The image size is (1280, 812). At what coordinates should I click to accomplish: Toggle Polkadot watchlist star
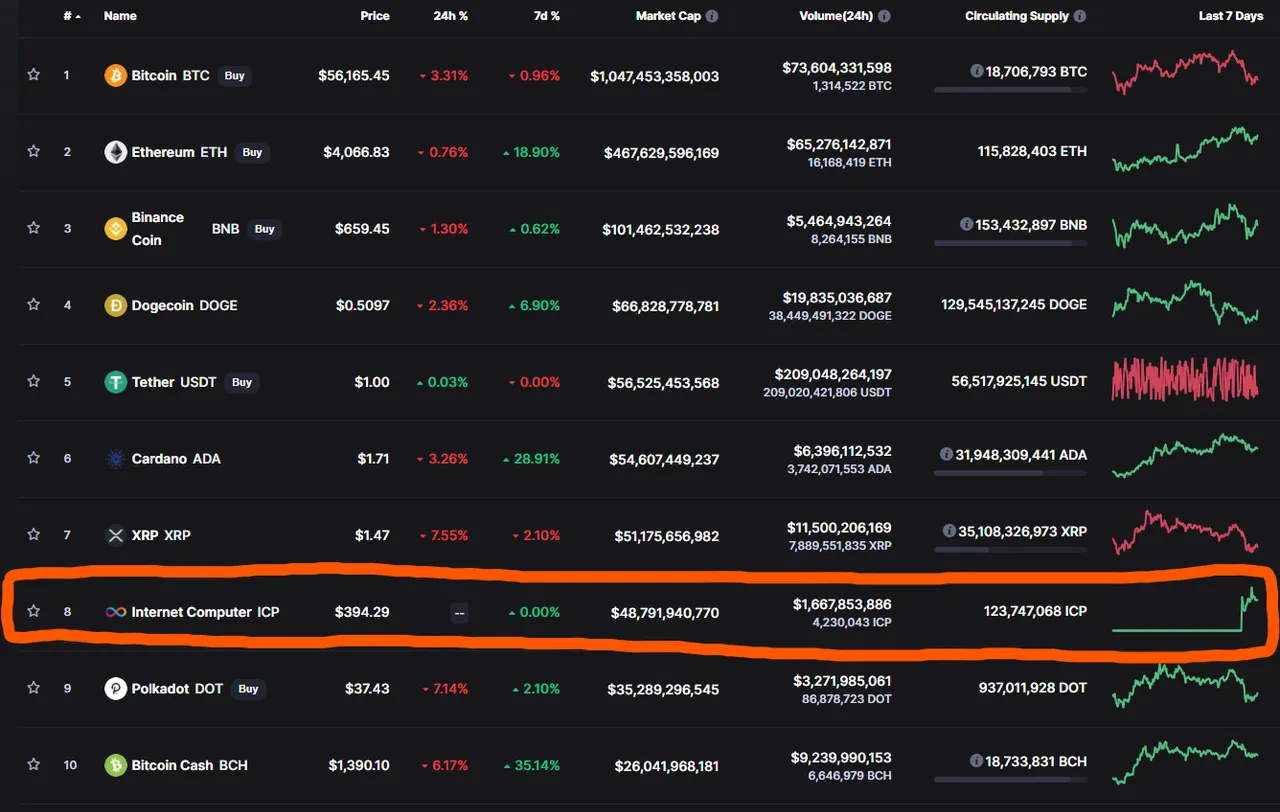(33, 688)
